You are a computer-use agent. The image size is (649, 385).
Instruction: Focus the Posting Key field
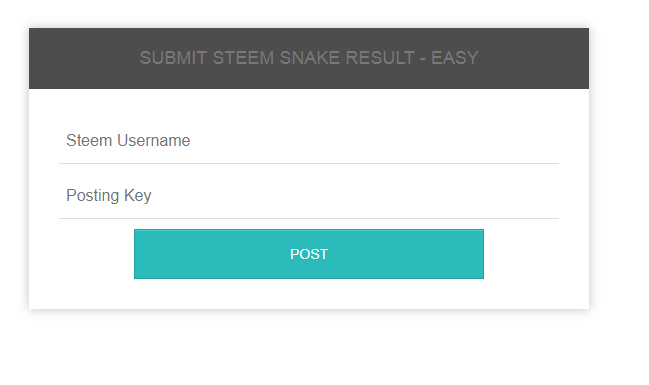click(309, 195)
